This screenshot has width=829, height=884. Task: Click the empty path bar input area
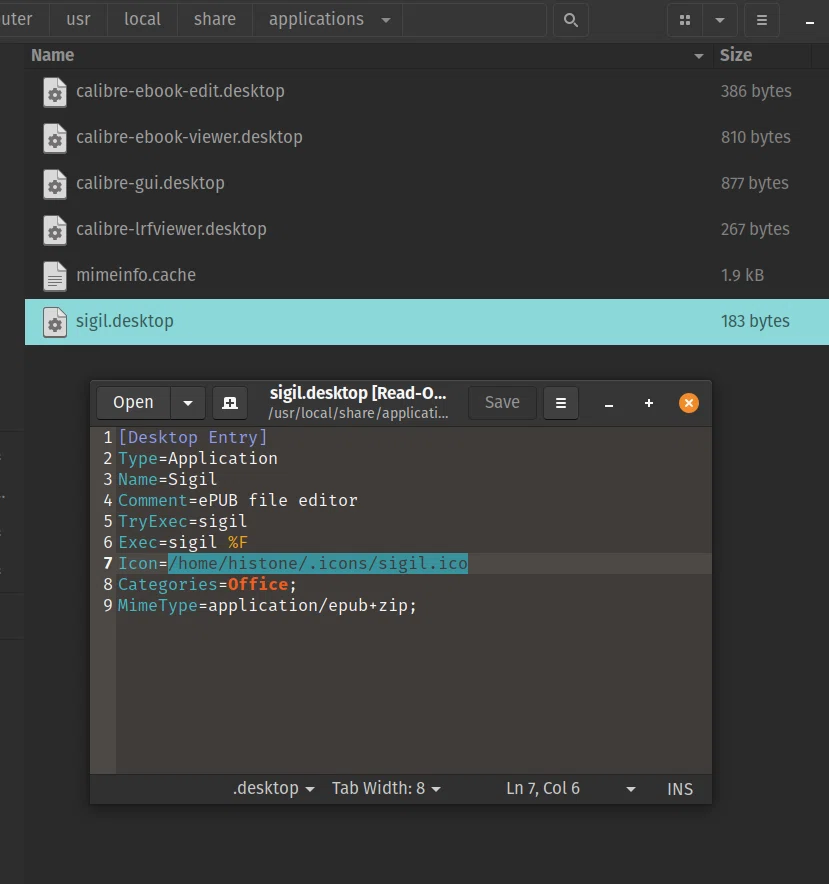(474, 20)
